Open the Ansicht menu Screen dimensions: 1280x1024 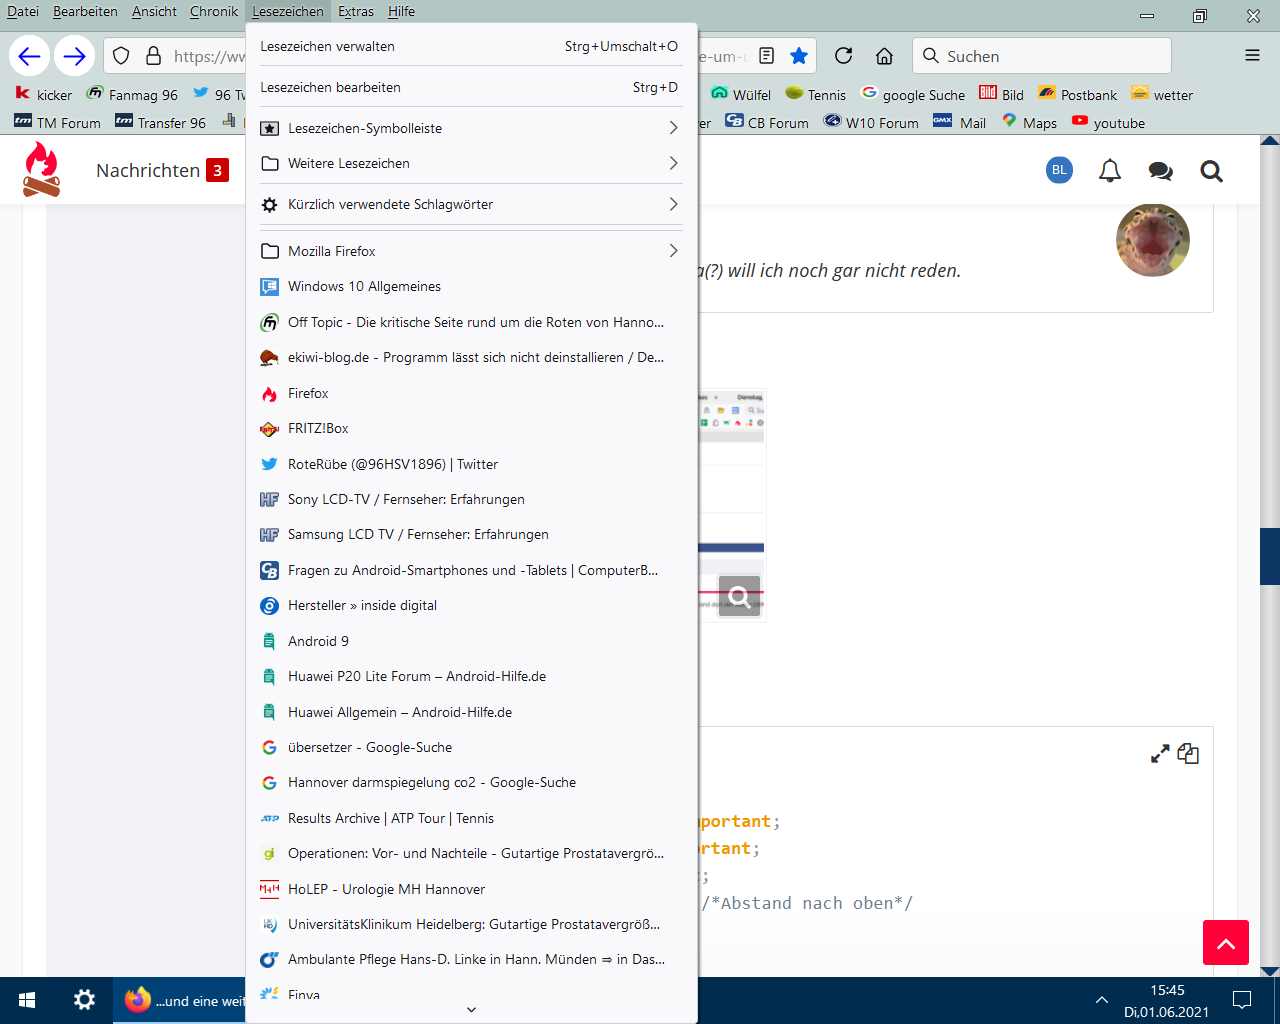pyautogui.click(x=154, y=11)
